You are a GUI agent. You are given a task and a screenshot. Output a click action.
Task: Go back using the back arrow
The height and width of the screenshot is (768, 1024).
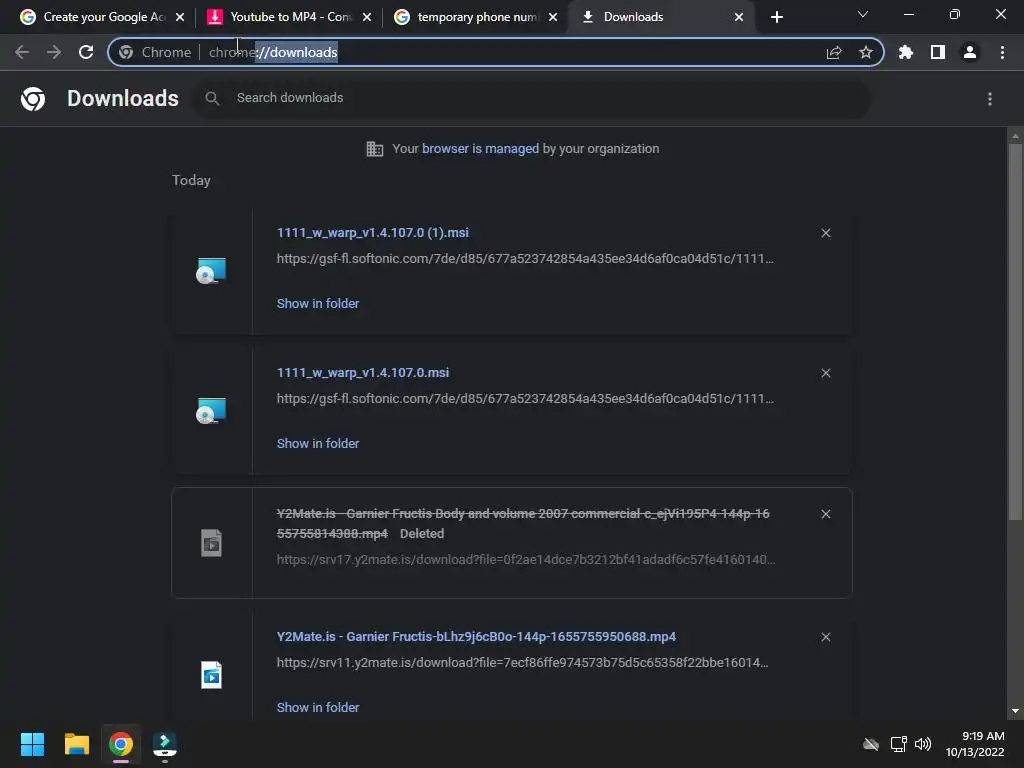(22, 52)
